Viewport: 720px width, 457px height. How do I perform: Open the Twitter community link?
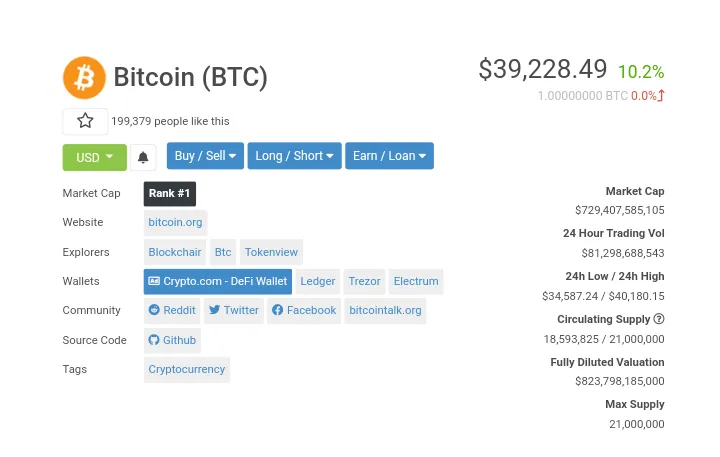(234, 310)
